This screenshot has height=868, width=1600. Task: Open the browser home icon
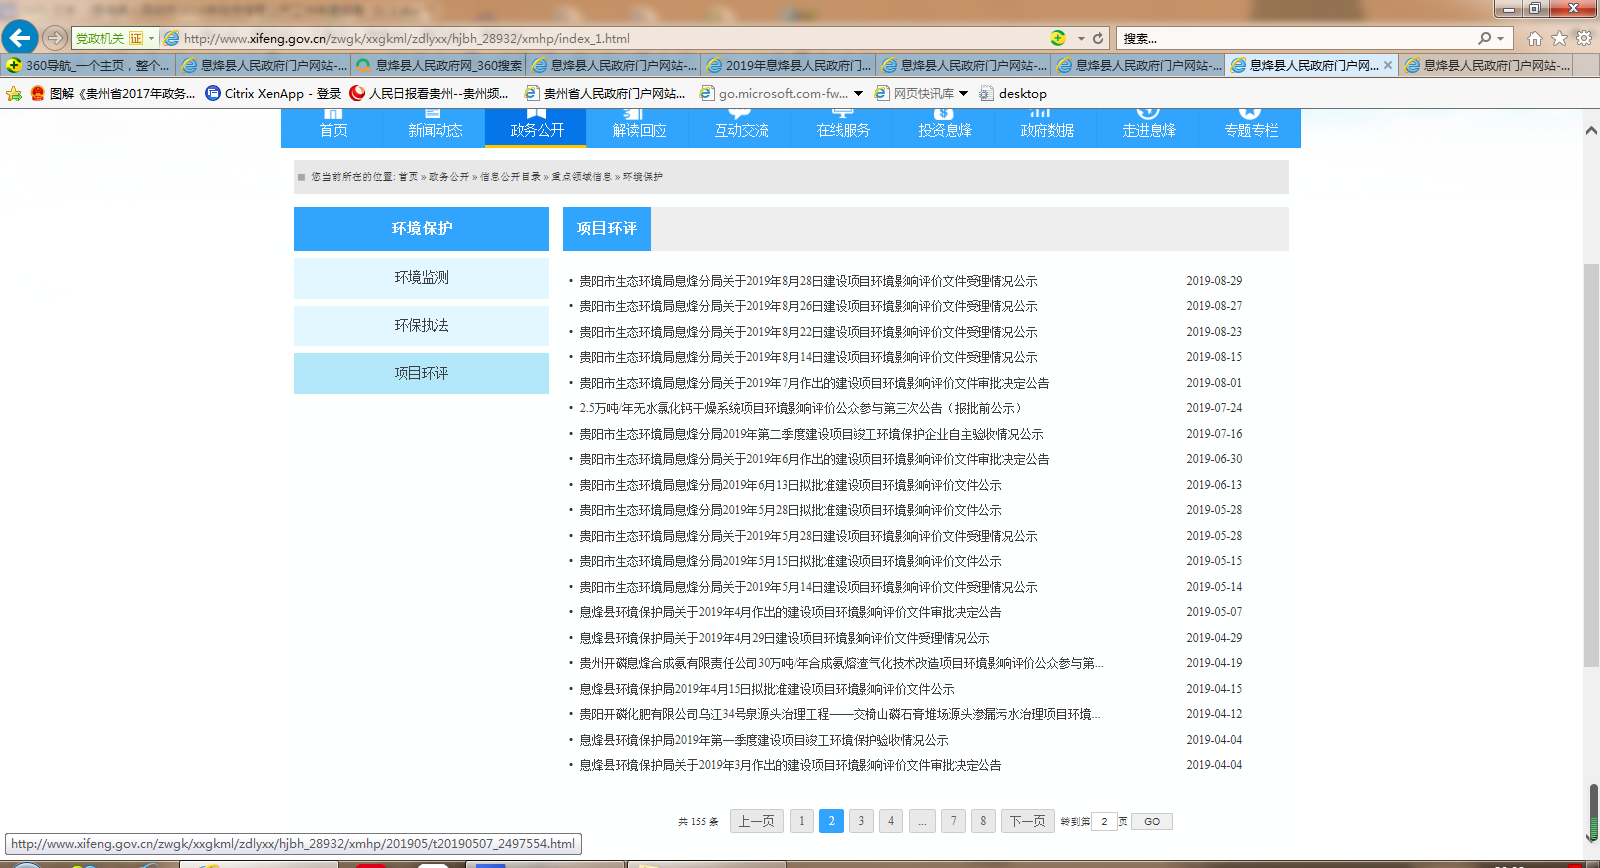(x=1534, y=38)
